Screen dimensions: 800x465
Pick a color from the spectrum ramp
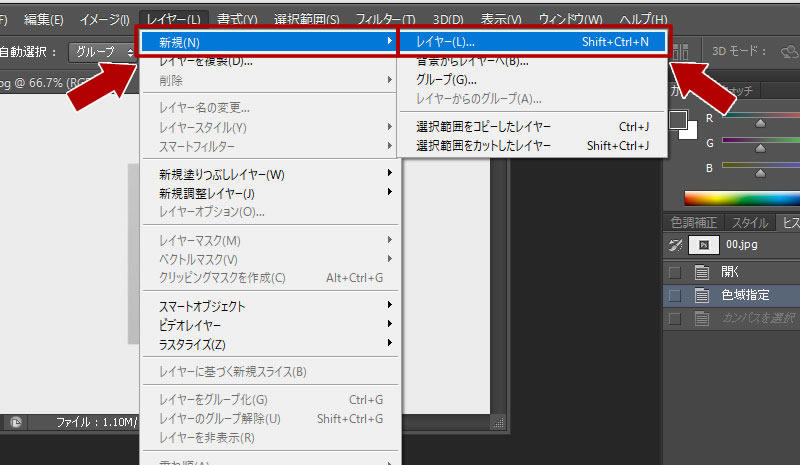[x=742, y=198]
